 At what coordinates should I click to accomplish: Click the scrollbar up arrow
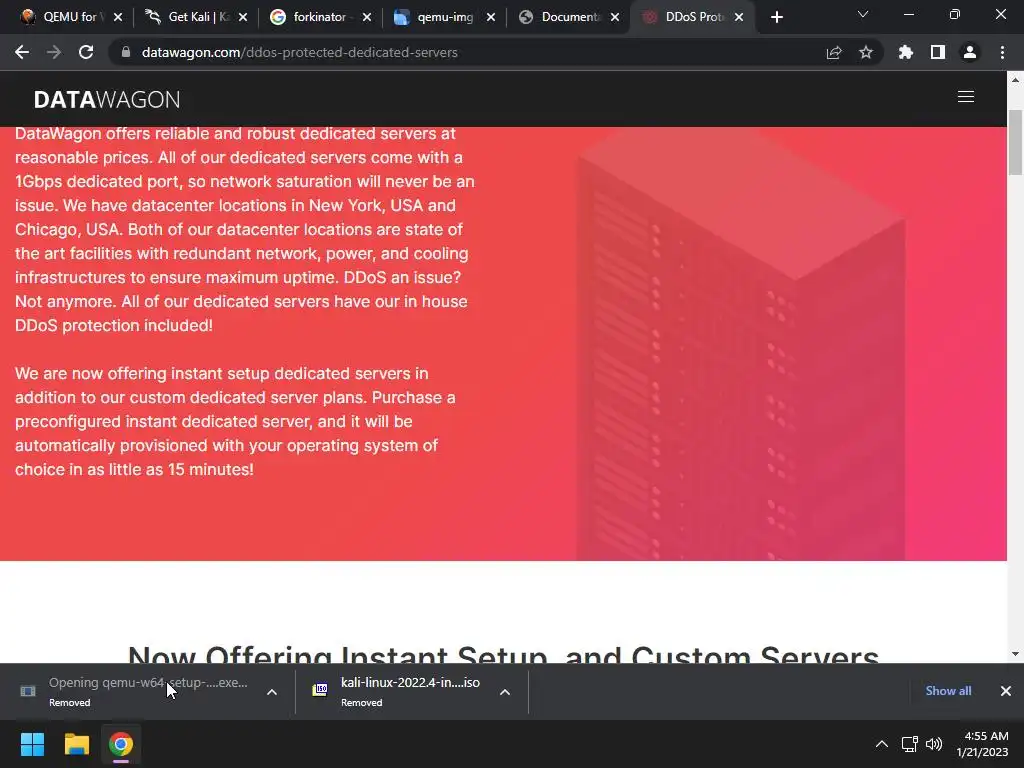(1015, 80)
